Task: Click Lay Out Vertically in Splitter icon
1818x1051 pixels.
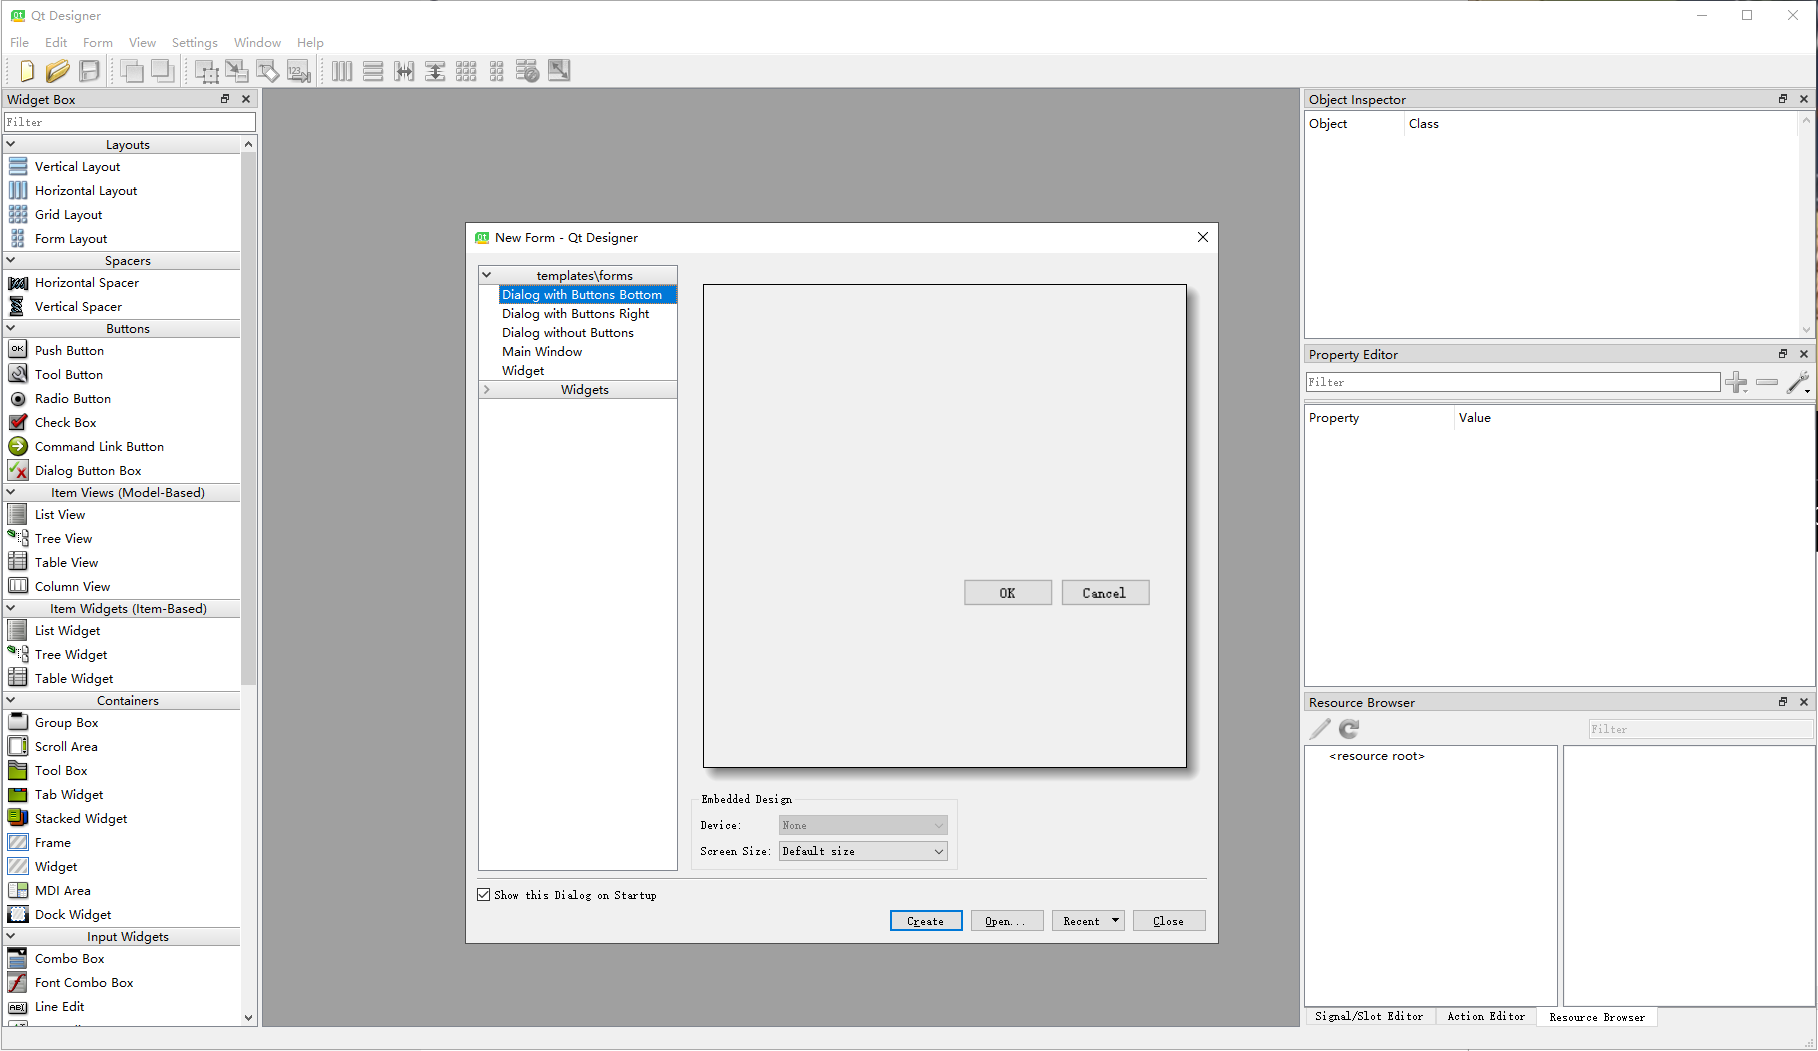Action: pyautogui.click(x=435, y=71)
